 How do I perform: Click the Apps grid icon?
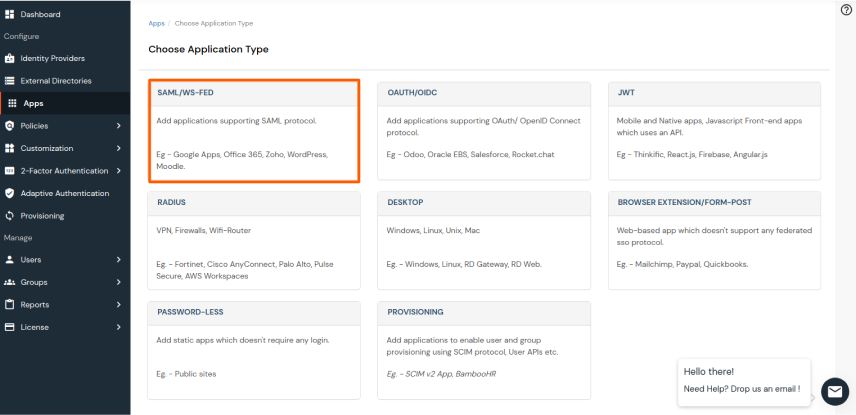[13, 103]
